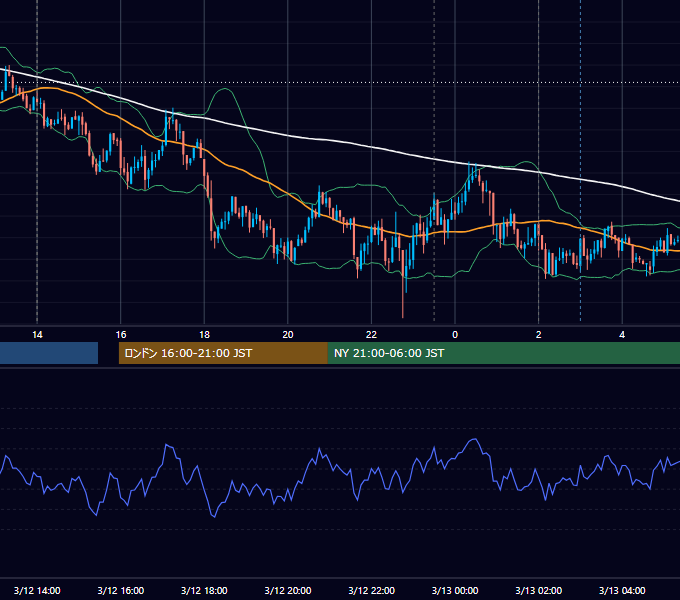The height and width of the screenshot is (600, 680).
Task: Select the 3/12 18:00 time label
Action: (x=204, y=590)
